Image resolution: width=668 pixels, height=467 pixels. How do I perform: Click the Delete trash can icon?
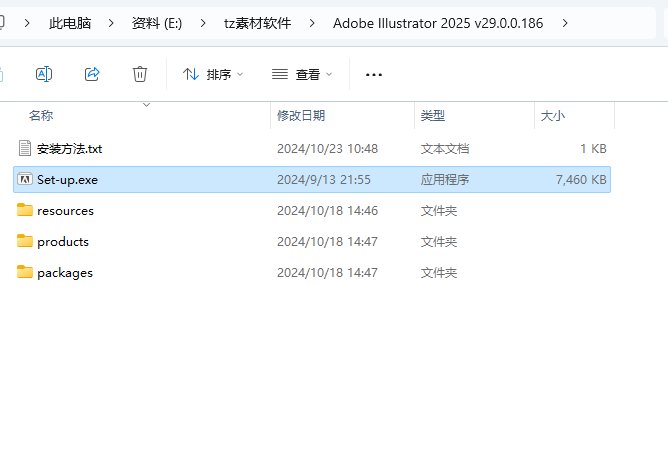click(140, 74)
